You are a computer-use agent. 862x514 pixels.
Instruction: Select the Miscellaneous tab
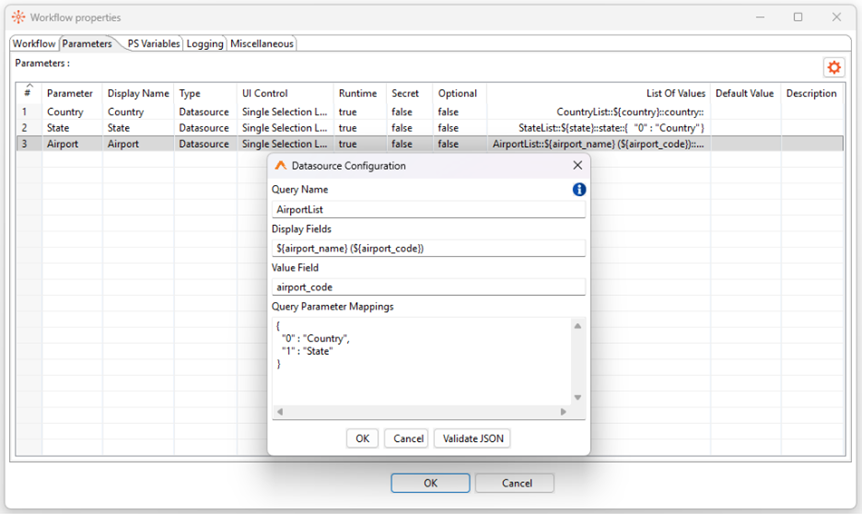click(x=262, y=44)
